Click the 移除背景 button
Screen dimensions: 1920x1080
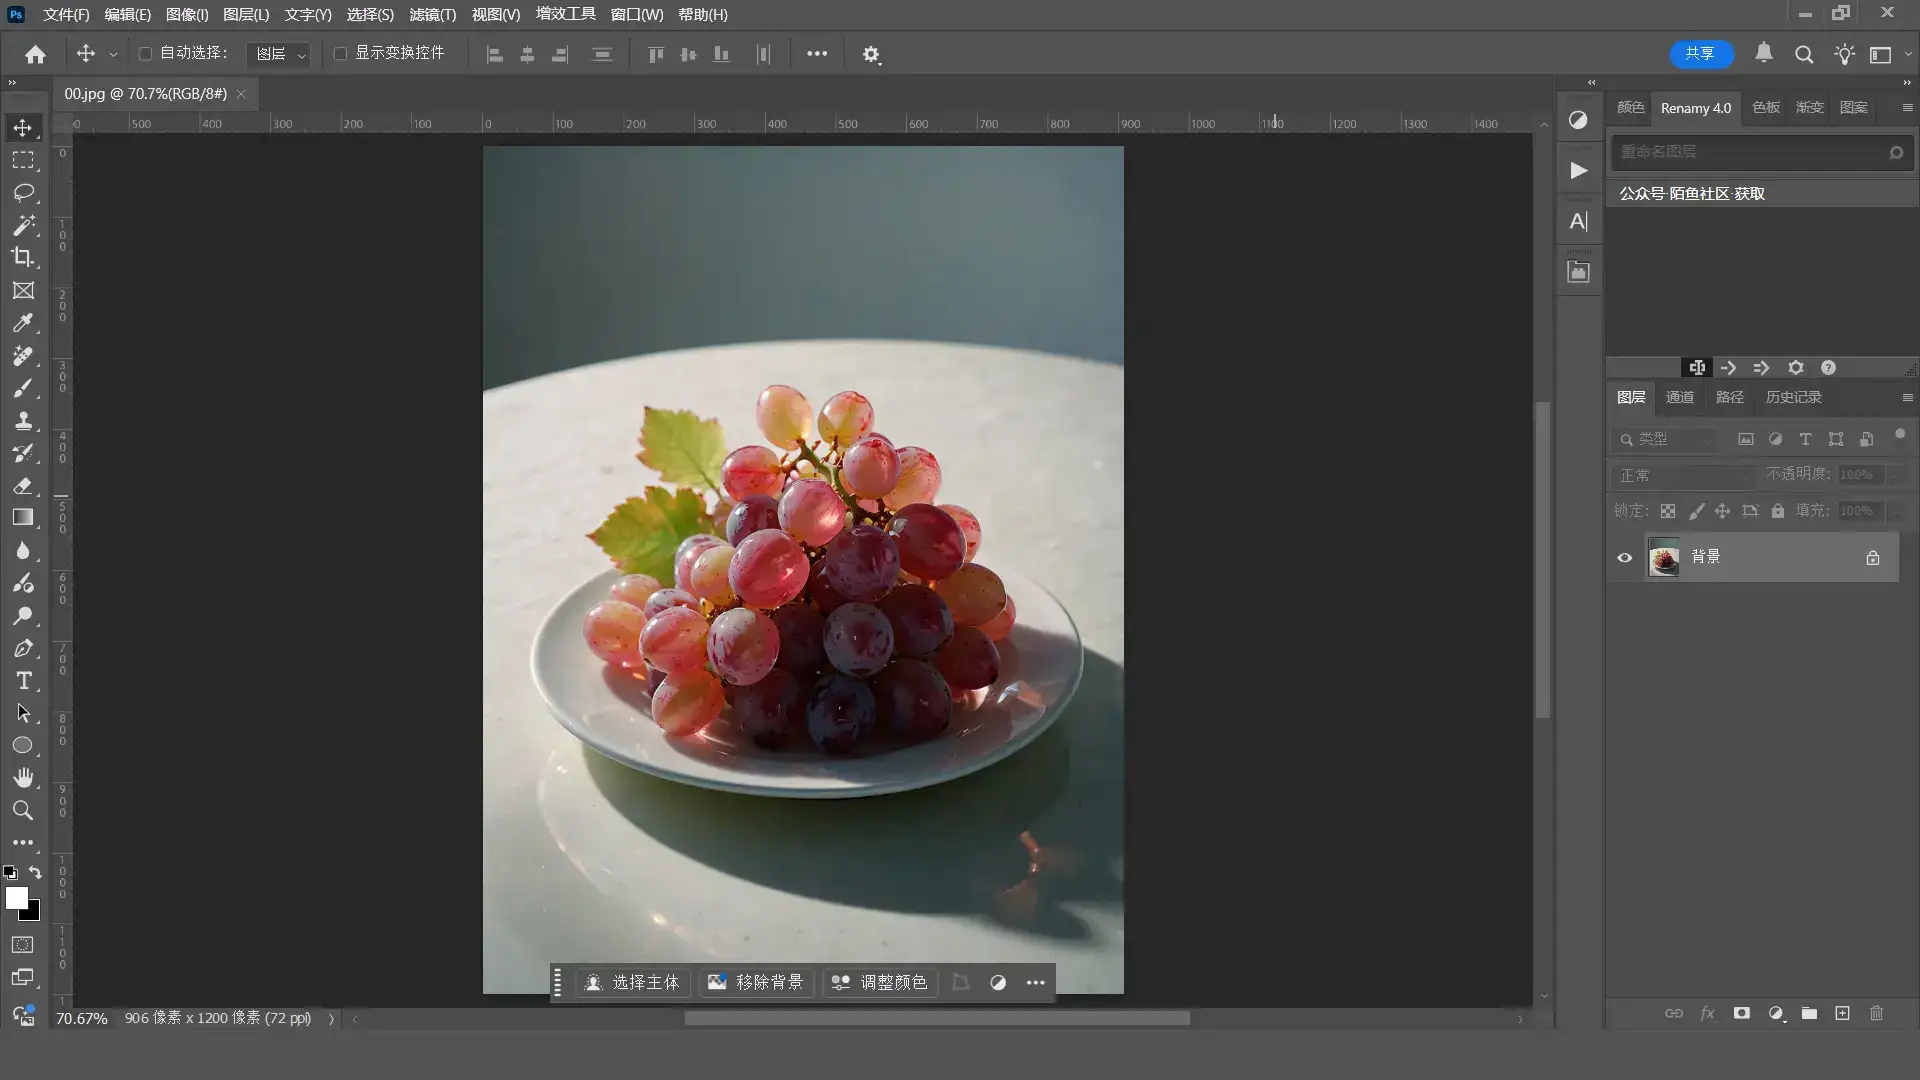756,982
